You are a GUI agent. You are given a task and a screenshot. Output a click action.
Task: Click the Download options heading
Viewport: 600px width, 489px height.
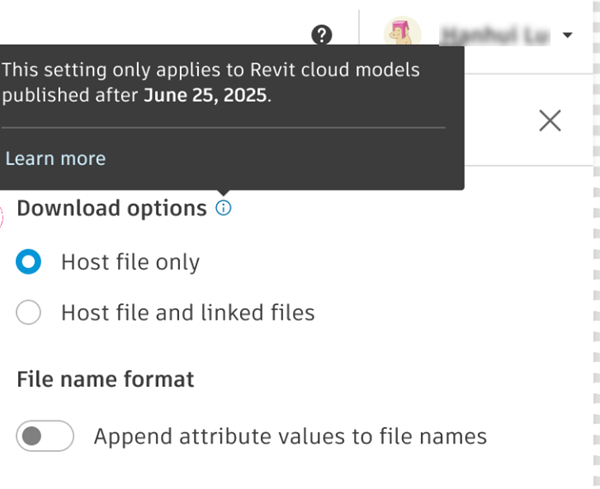112,208
